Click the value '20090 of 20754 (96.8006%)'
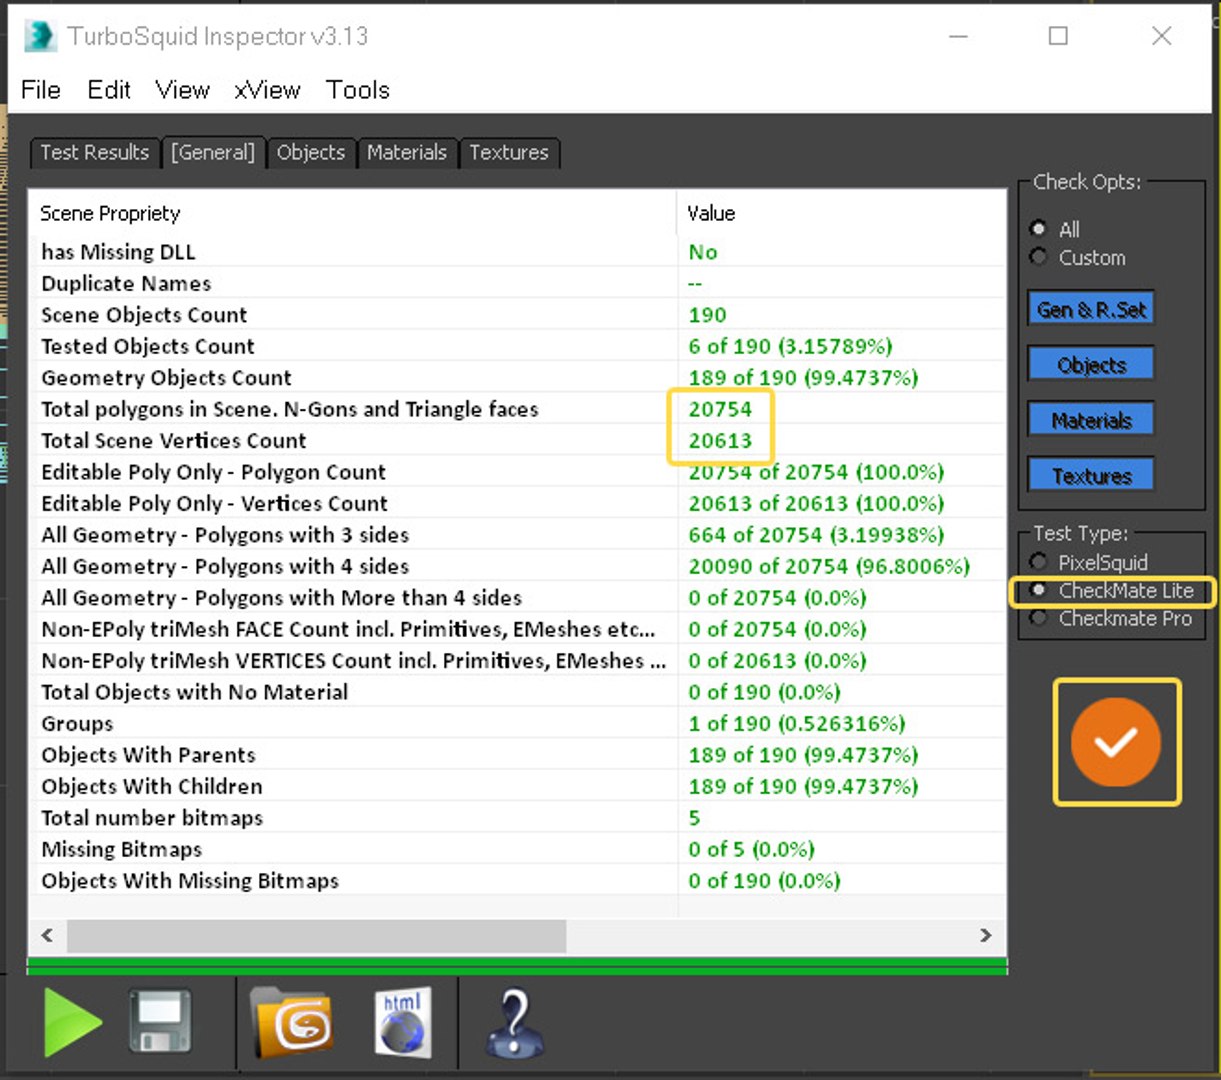1221x1080 pixels. (829, 566)
